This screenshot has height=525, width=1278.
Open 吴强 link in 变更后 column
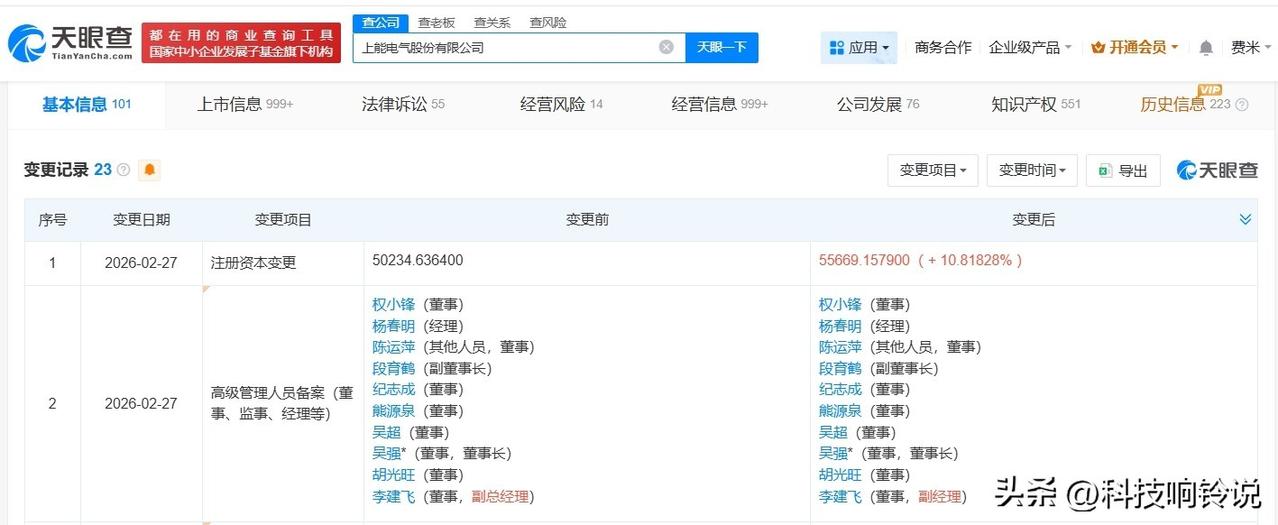pyautogui.click(x=833, y=453)
